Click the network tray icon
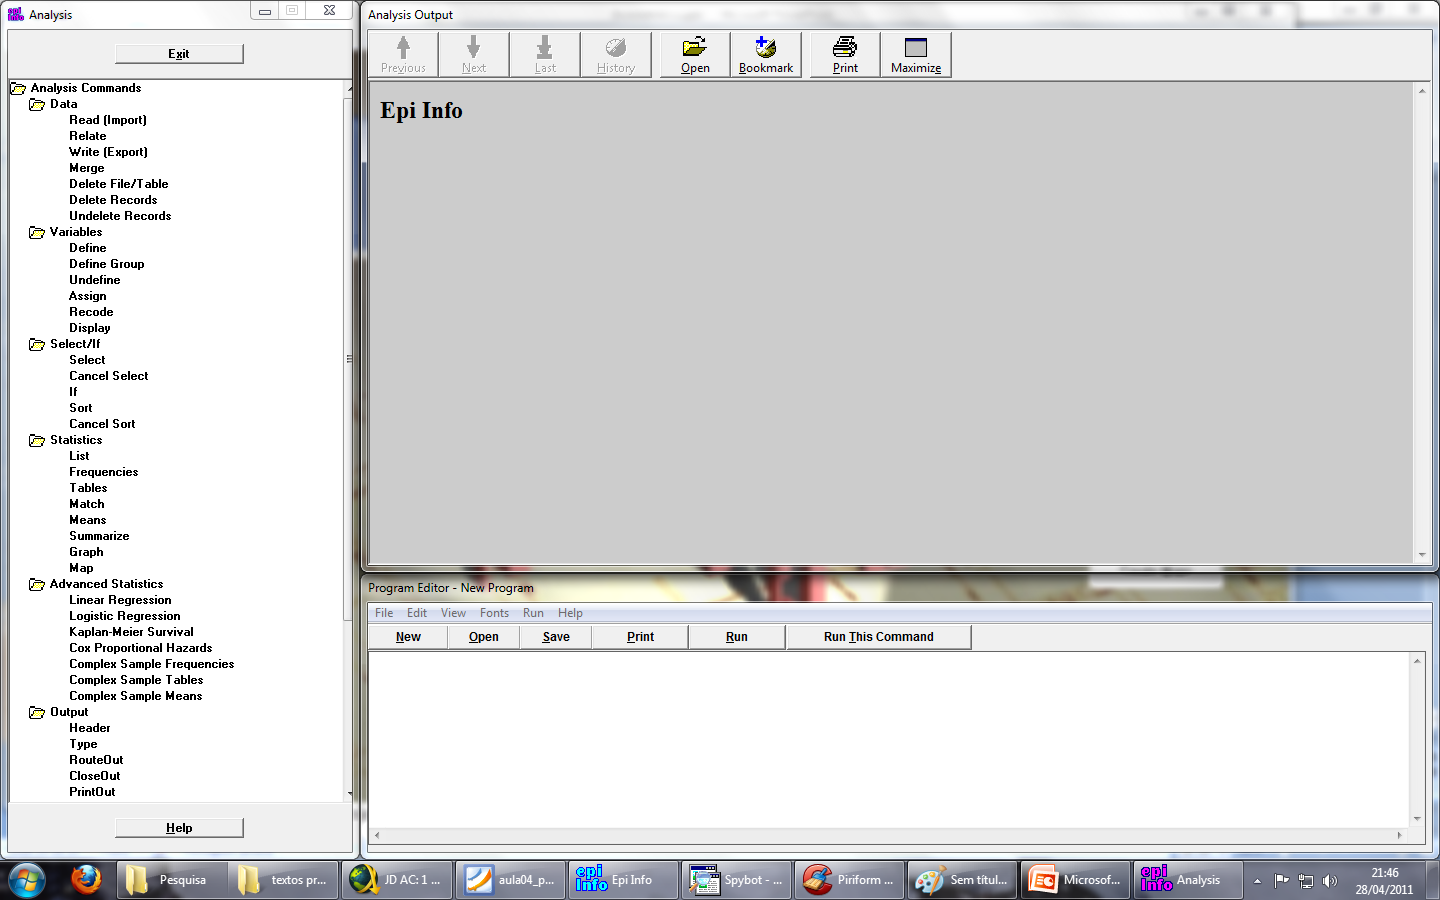The width and height of the screenshot is (1440, 900). pyautogui.click(x=1305, y=881)
